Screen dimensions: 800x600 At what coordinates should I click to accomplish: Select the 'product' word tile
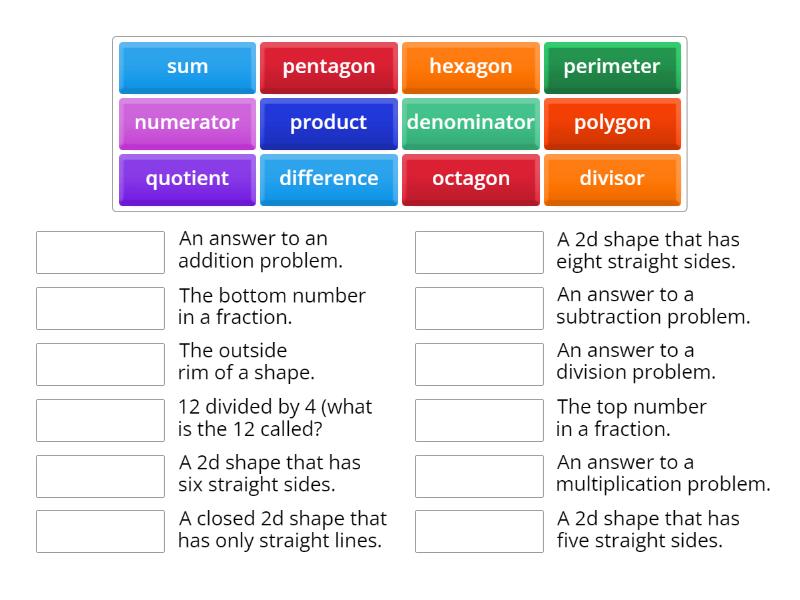(x=328, y=123)
